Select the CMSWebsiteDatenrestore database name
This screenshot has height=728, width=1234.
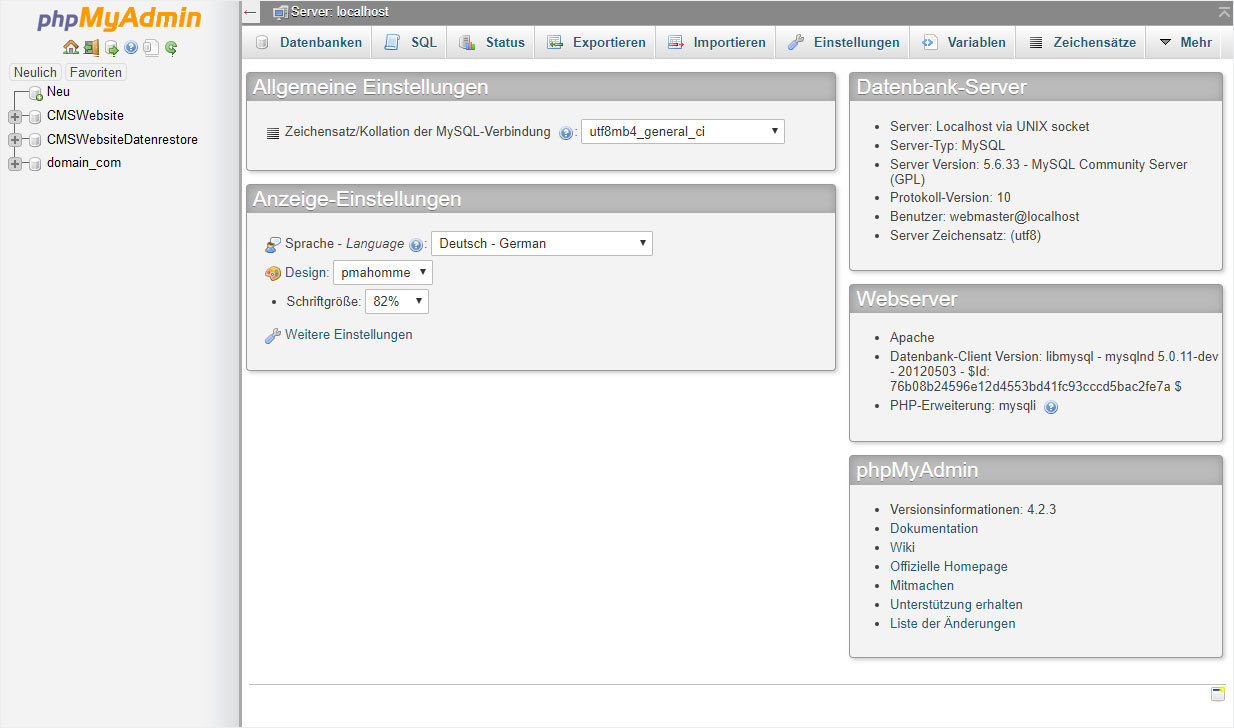pos(122,140)
